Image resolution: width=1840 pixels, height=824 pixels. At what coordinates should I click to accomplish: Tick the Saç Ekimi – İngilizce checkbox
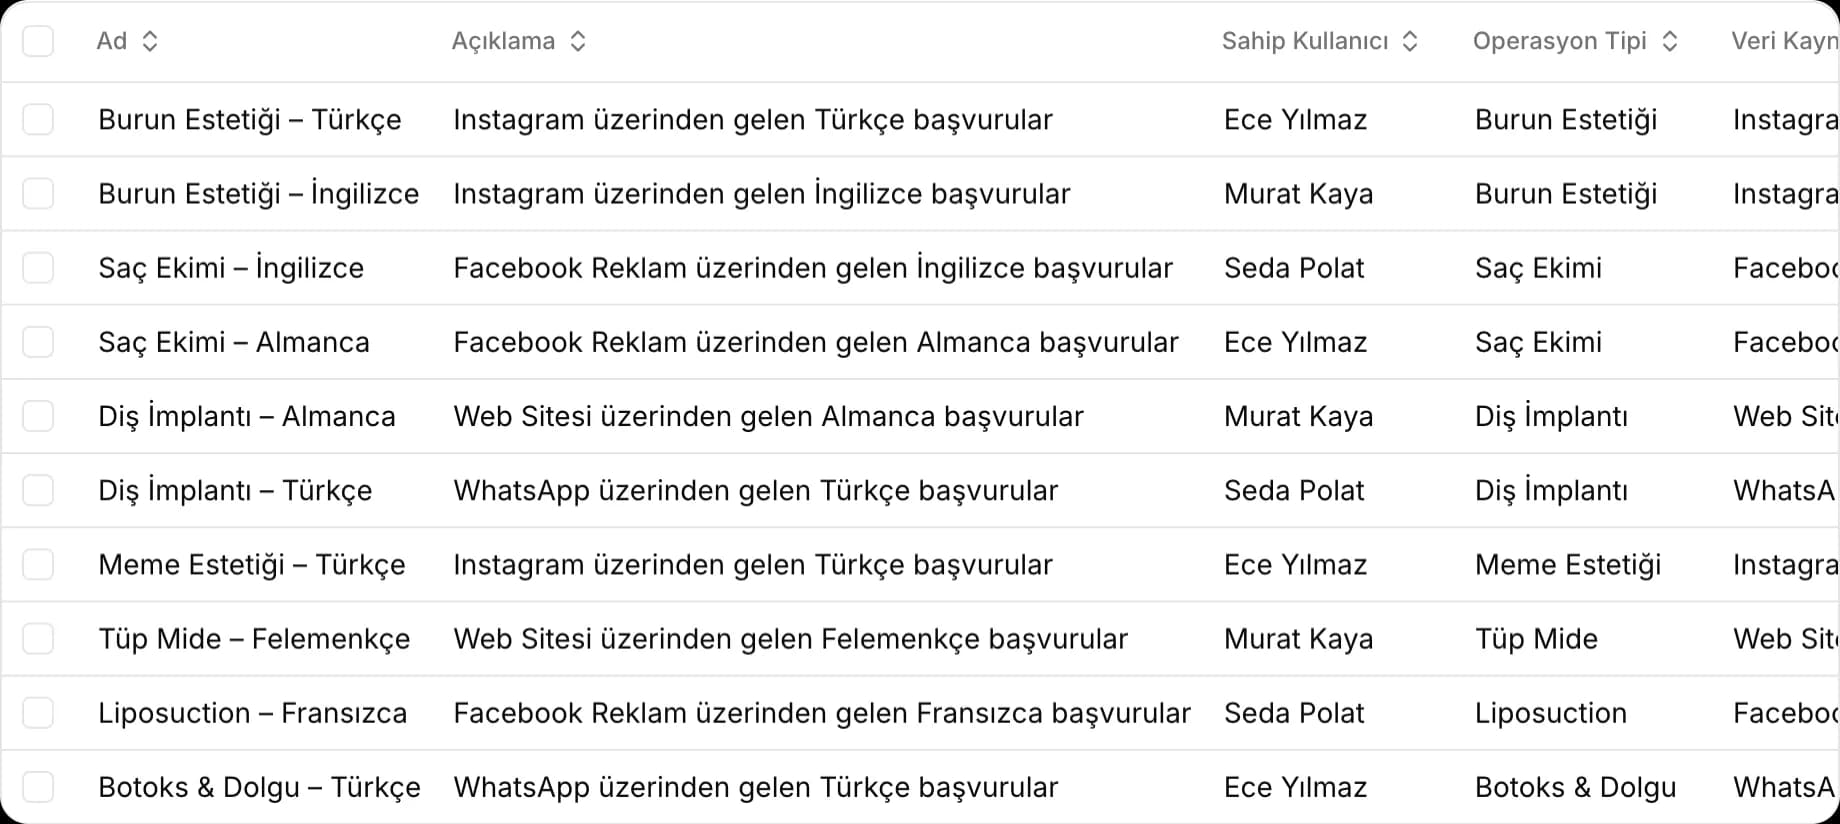click(38, 267)
